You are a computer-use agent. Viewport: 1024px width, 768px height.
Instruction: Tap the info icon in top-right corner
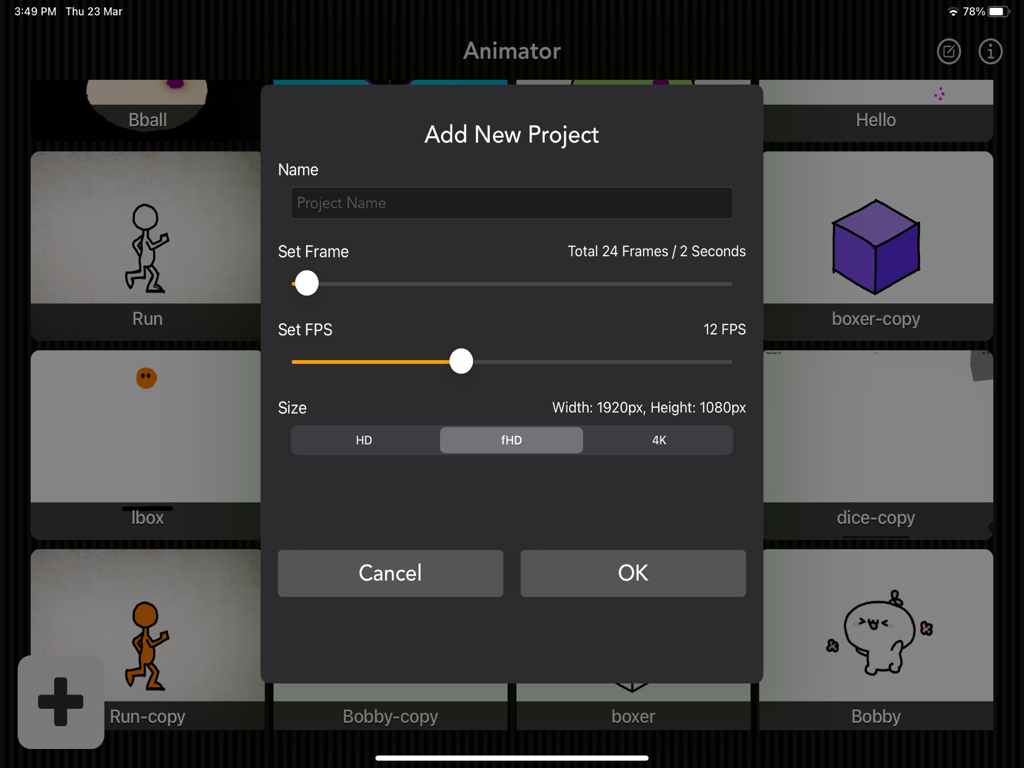tap(990, 51)
